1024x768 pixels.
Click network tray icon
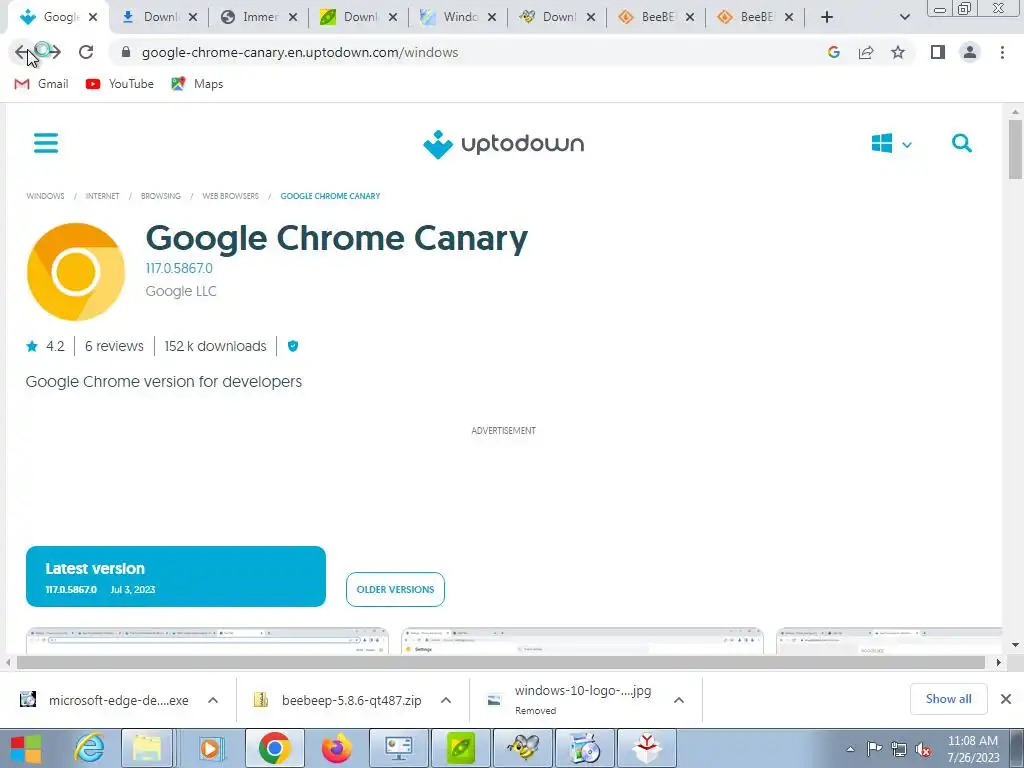point(899,749)
